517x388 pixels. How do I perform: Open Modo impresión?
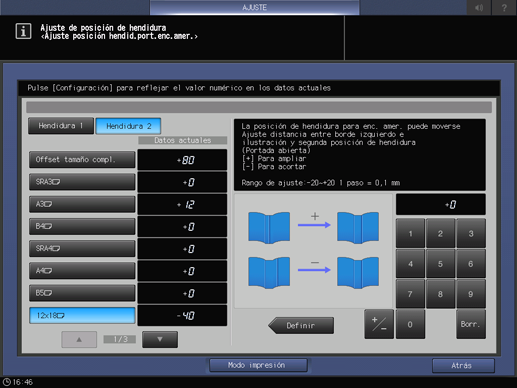pyautogui.click(x=258, y=365)
